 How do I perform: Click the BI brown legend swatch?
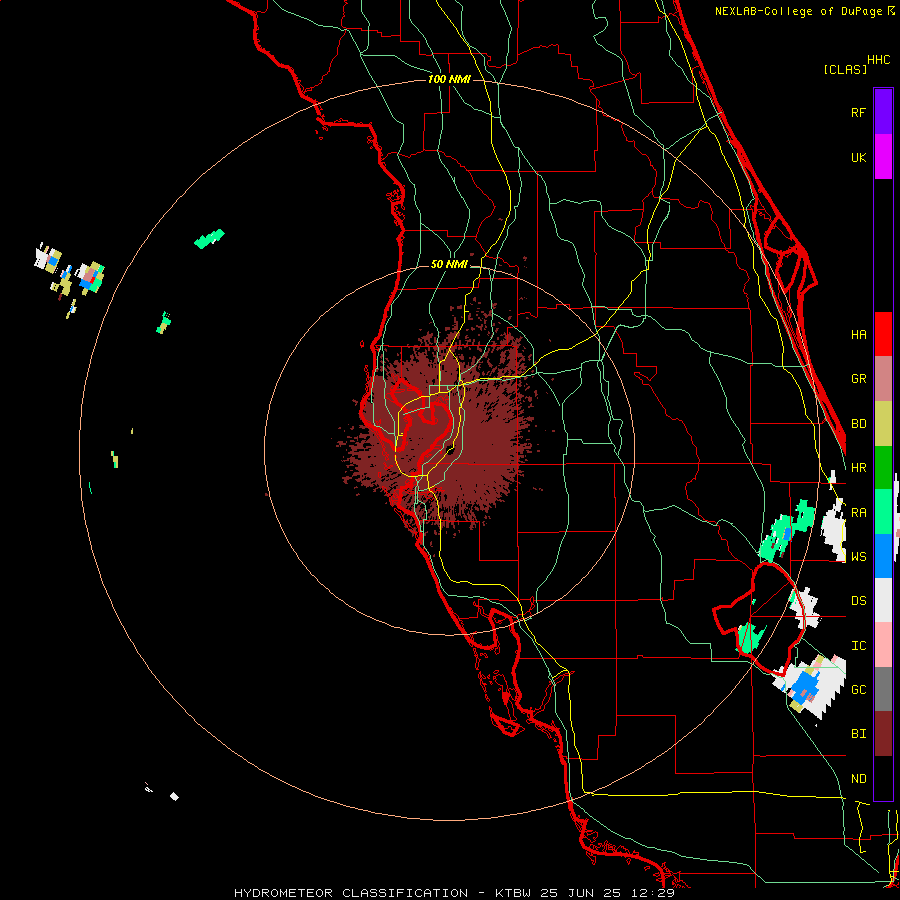[883, 734]
